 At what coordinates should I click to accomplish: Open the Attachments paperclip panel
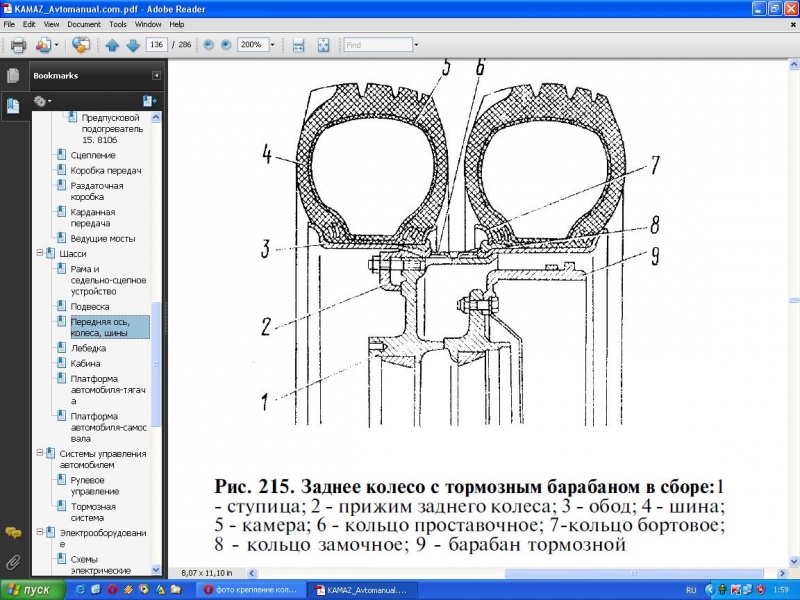point(13,561)
